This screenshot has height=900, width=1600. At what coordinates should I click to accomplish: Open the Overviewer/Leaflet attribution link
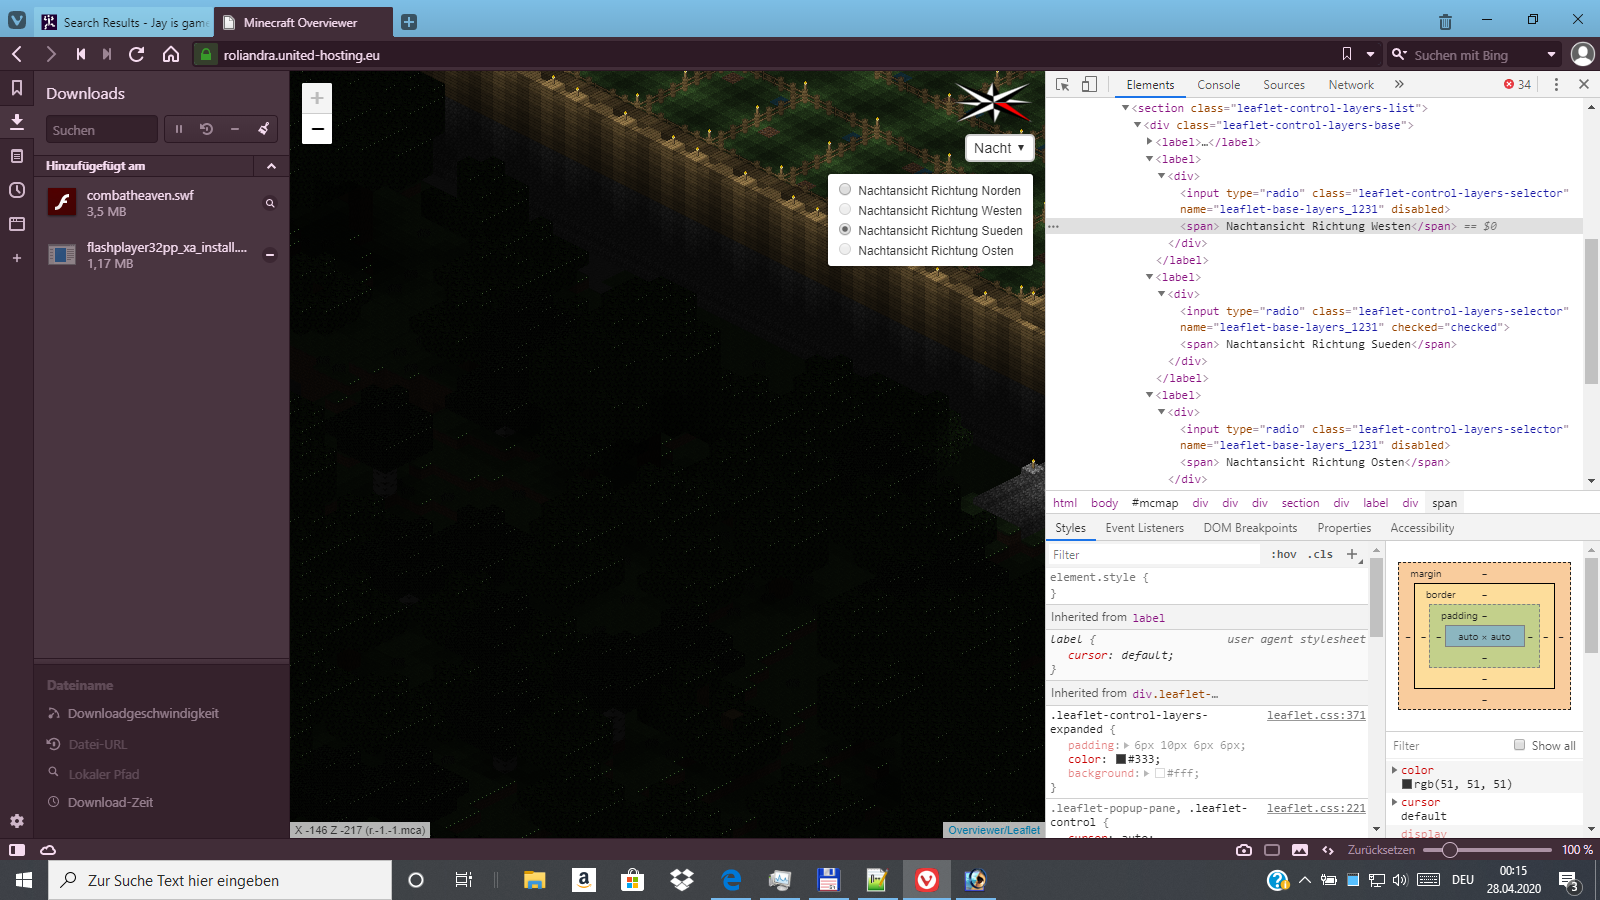pyautogui.click(x=994, y=830)
